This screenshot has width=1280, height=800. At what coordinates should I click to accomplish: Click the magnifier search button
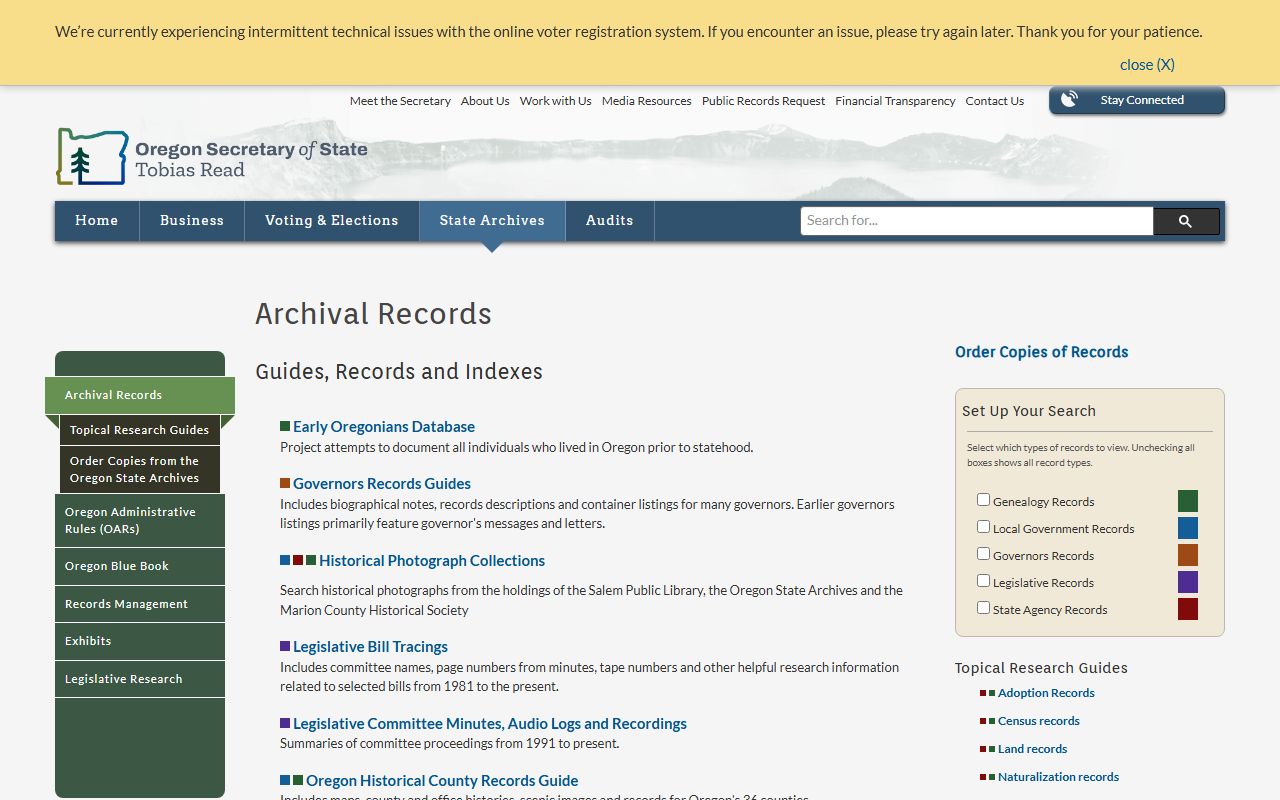1186,221
